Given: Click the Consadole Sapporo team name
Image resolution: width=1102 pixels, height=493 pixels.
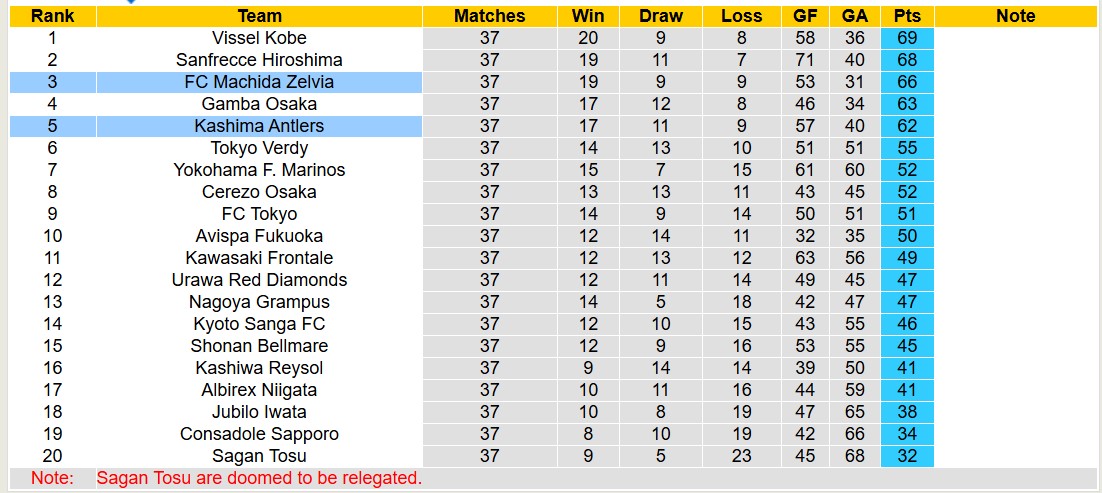Looking at the screenshot, I should pos(259,434).
